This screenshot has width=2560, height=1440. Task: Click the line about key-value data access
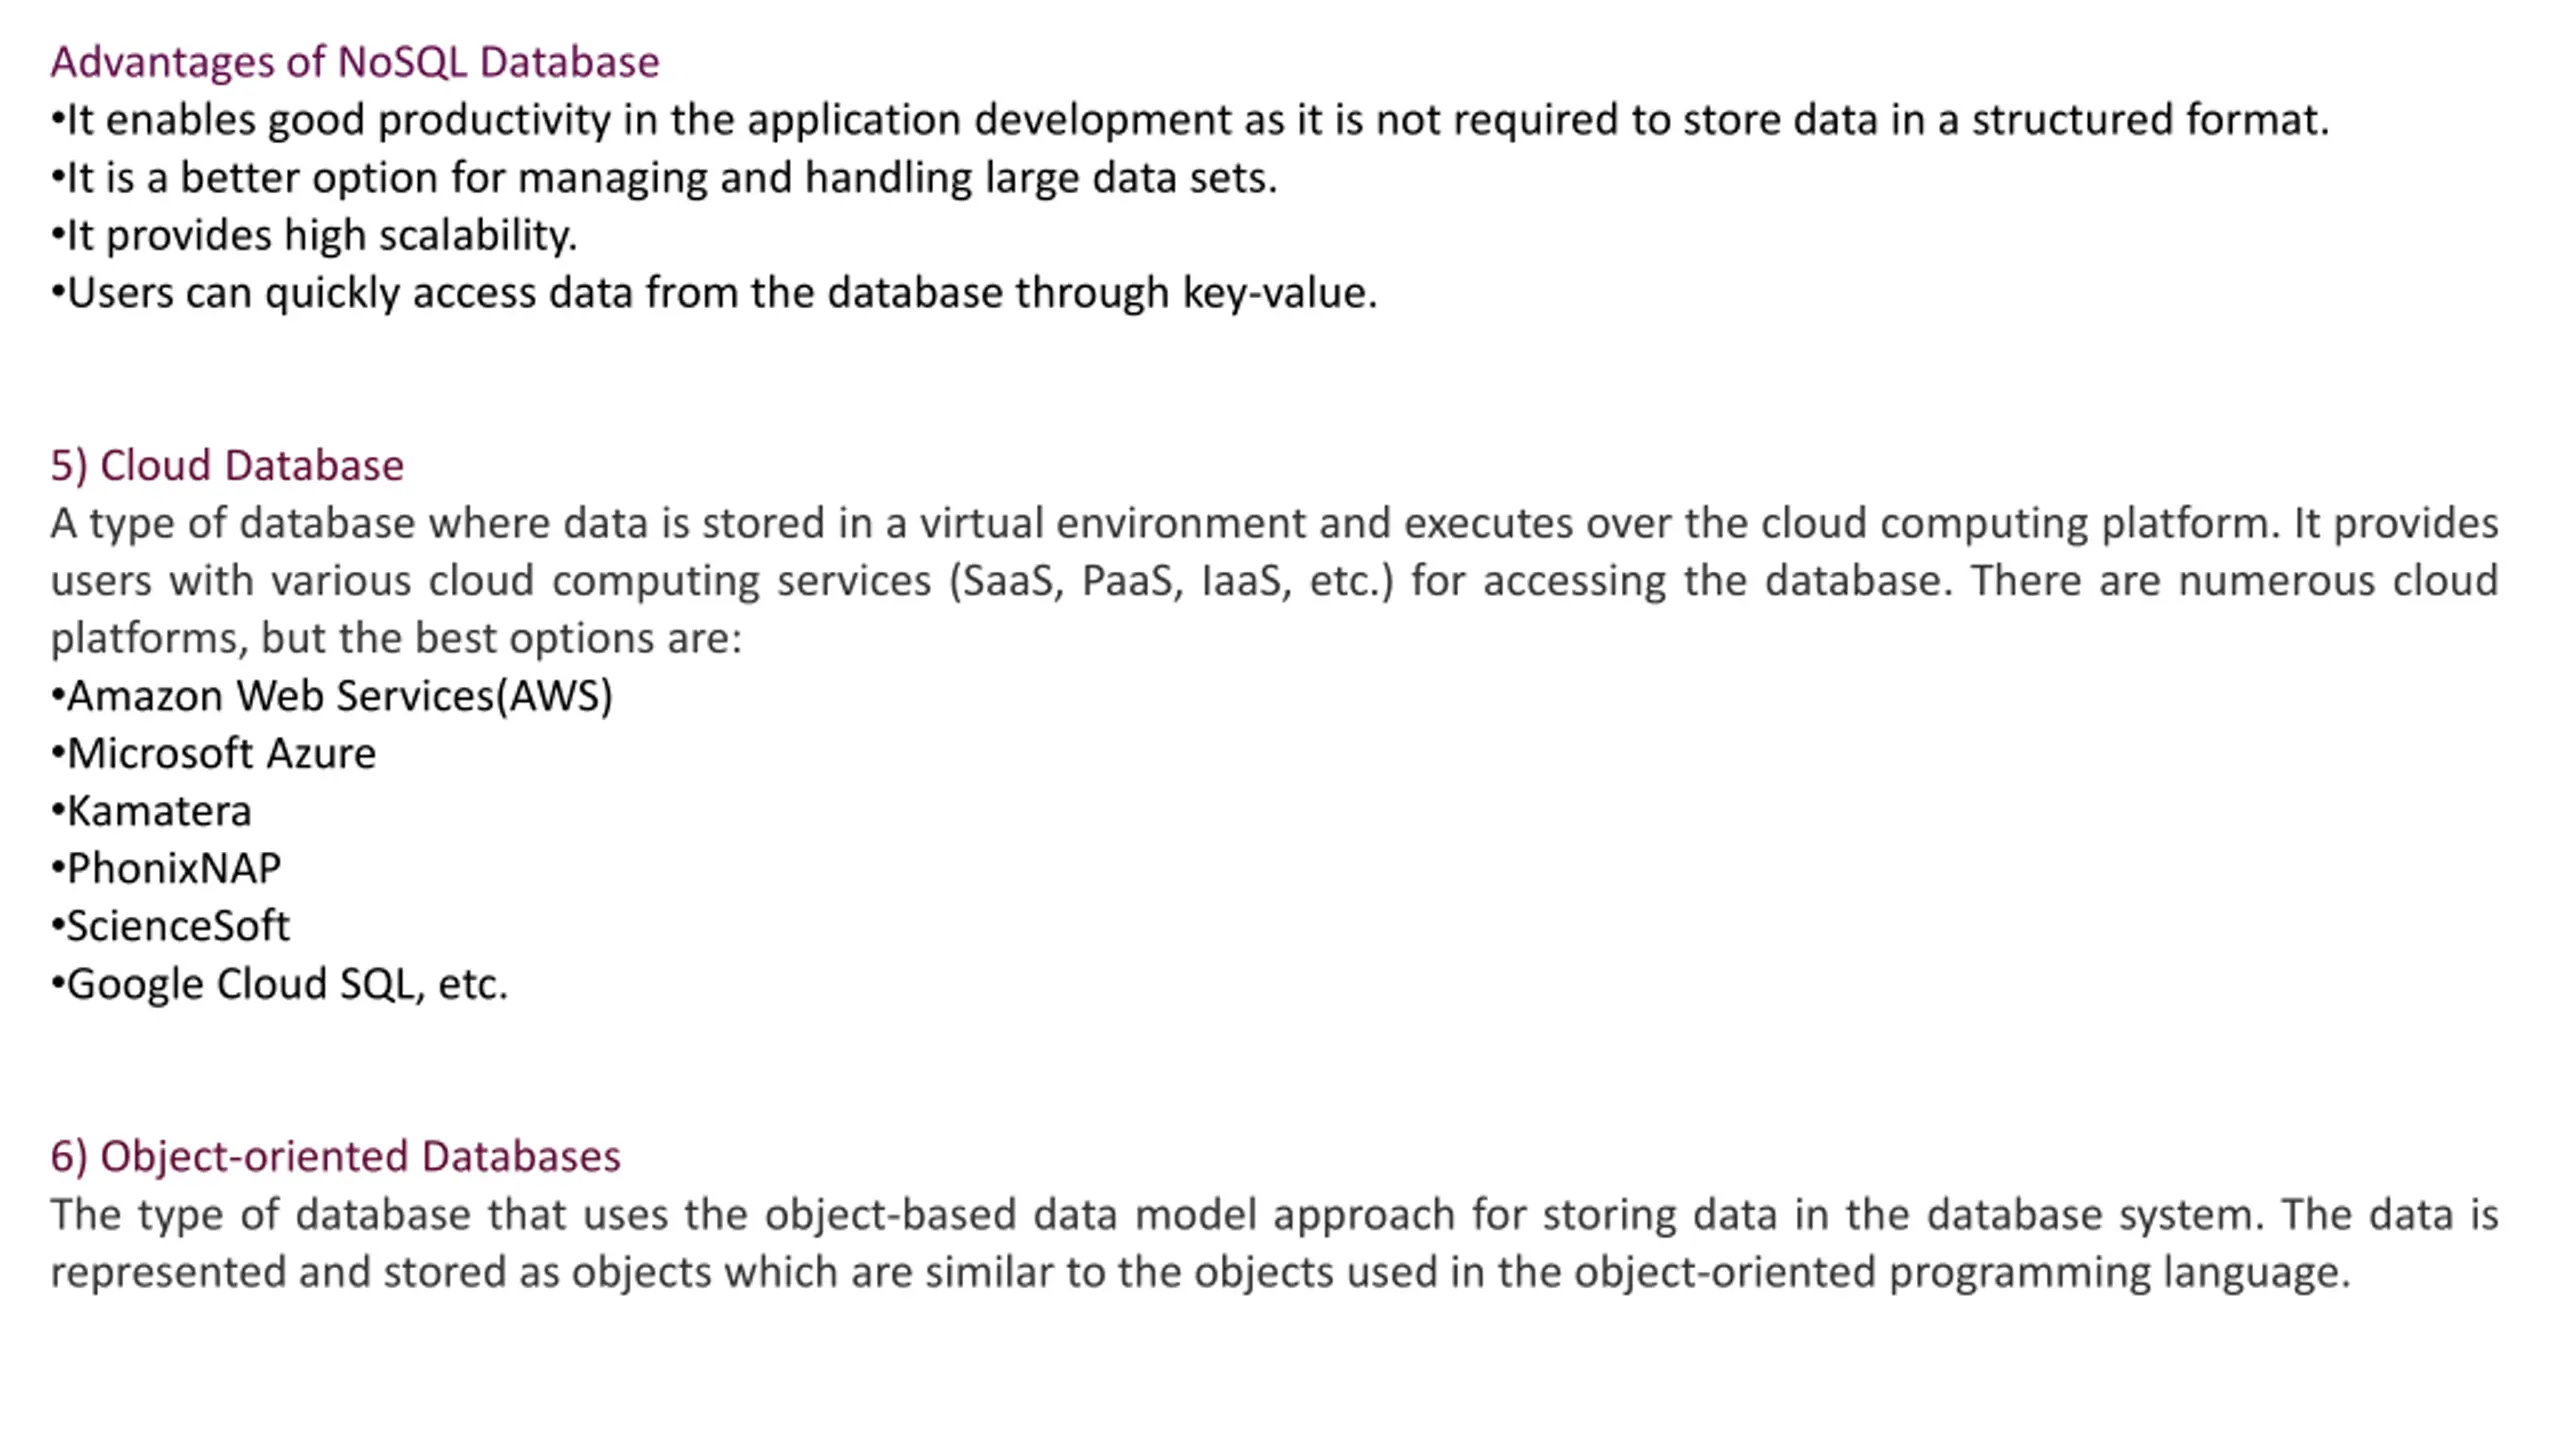[714, 294]
